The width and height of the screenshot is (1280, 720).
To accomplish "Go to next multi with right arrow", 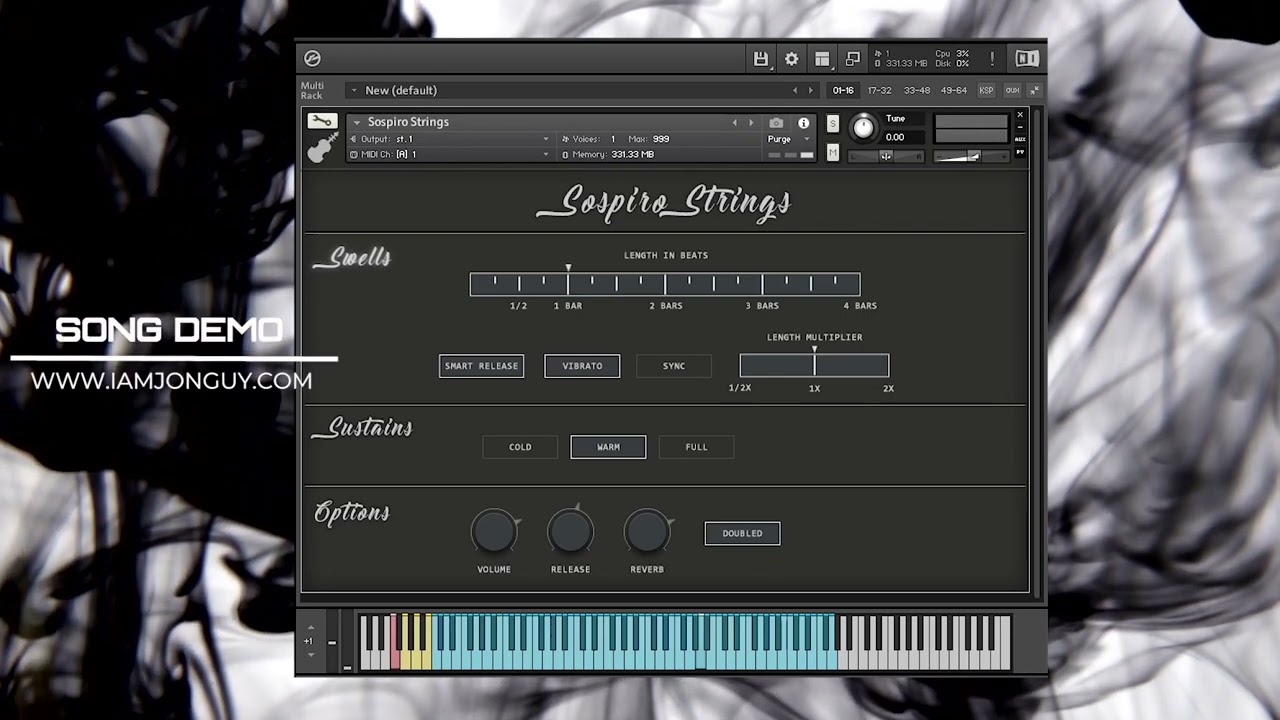I will pos(810,90).
